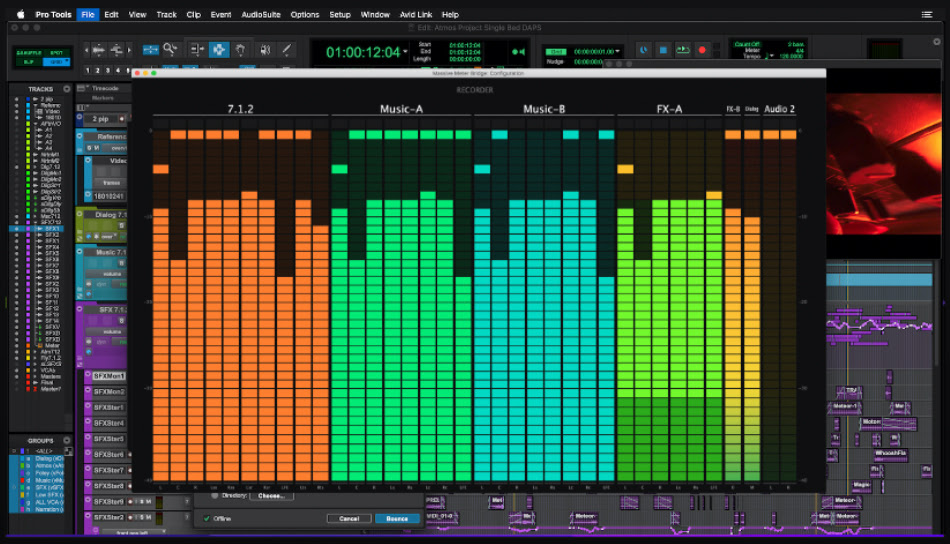
Task: Click the Bounce button
Action: coord(397,518)
